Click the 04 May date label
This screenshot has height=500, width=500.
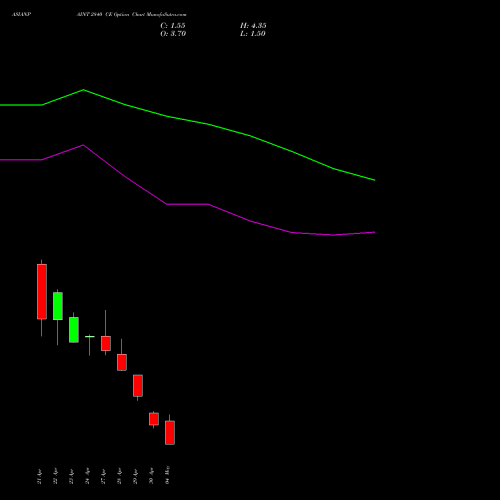pos(167,475)
